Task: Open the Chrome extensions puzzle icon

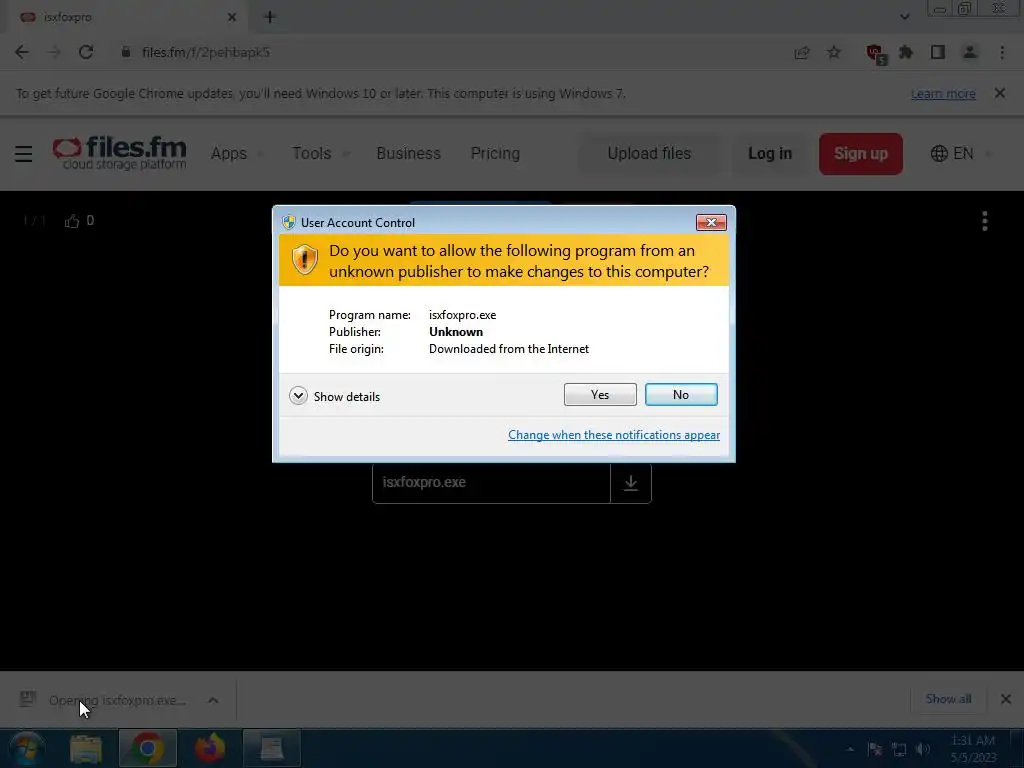Action: (x=906, y=52)
